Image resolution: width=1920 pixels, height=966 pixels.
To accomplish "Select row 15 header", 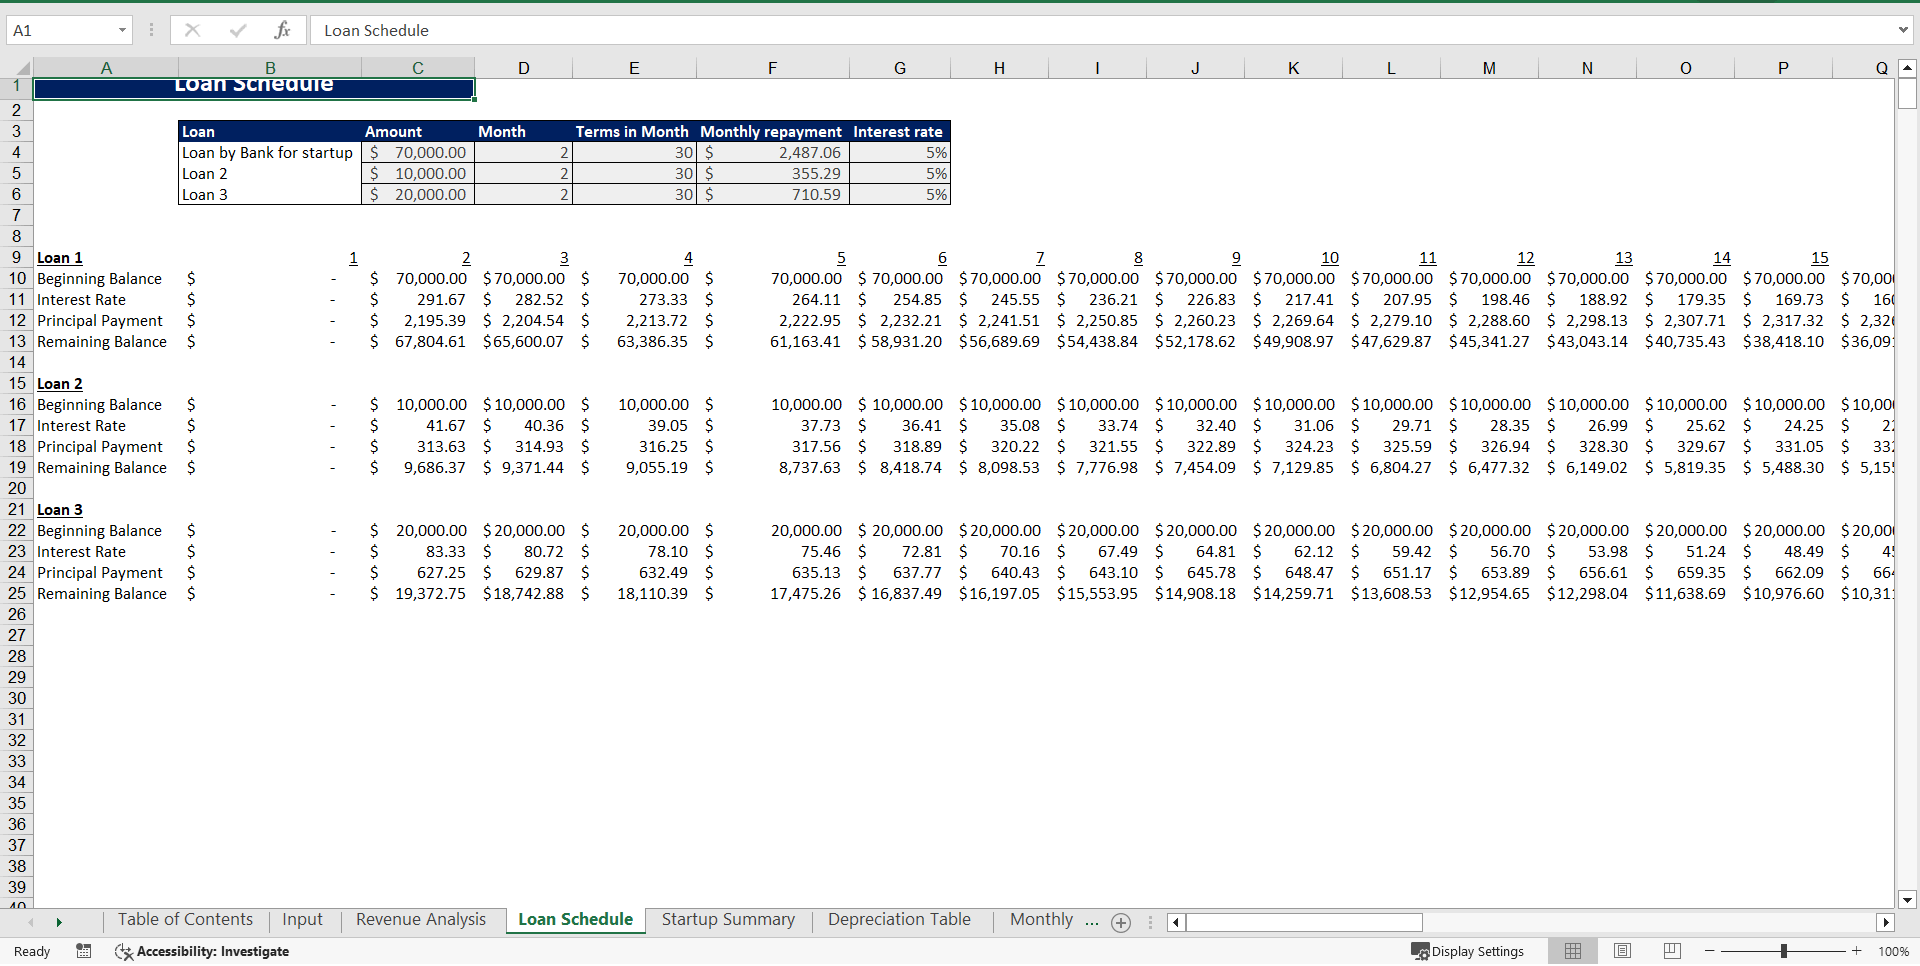I will (x=17, y=383).
